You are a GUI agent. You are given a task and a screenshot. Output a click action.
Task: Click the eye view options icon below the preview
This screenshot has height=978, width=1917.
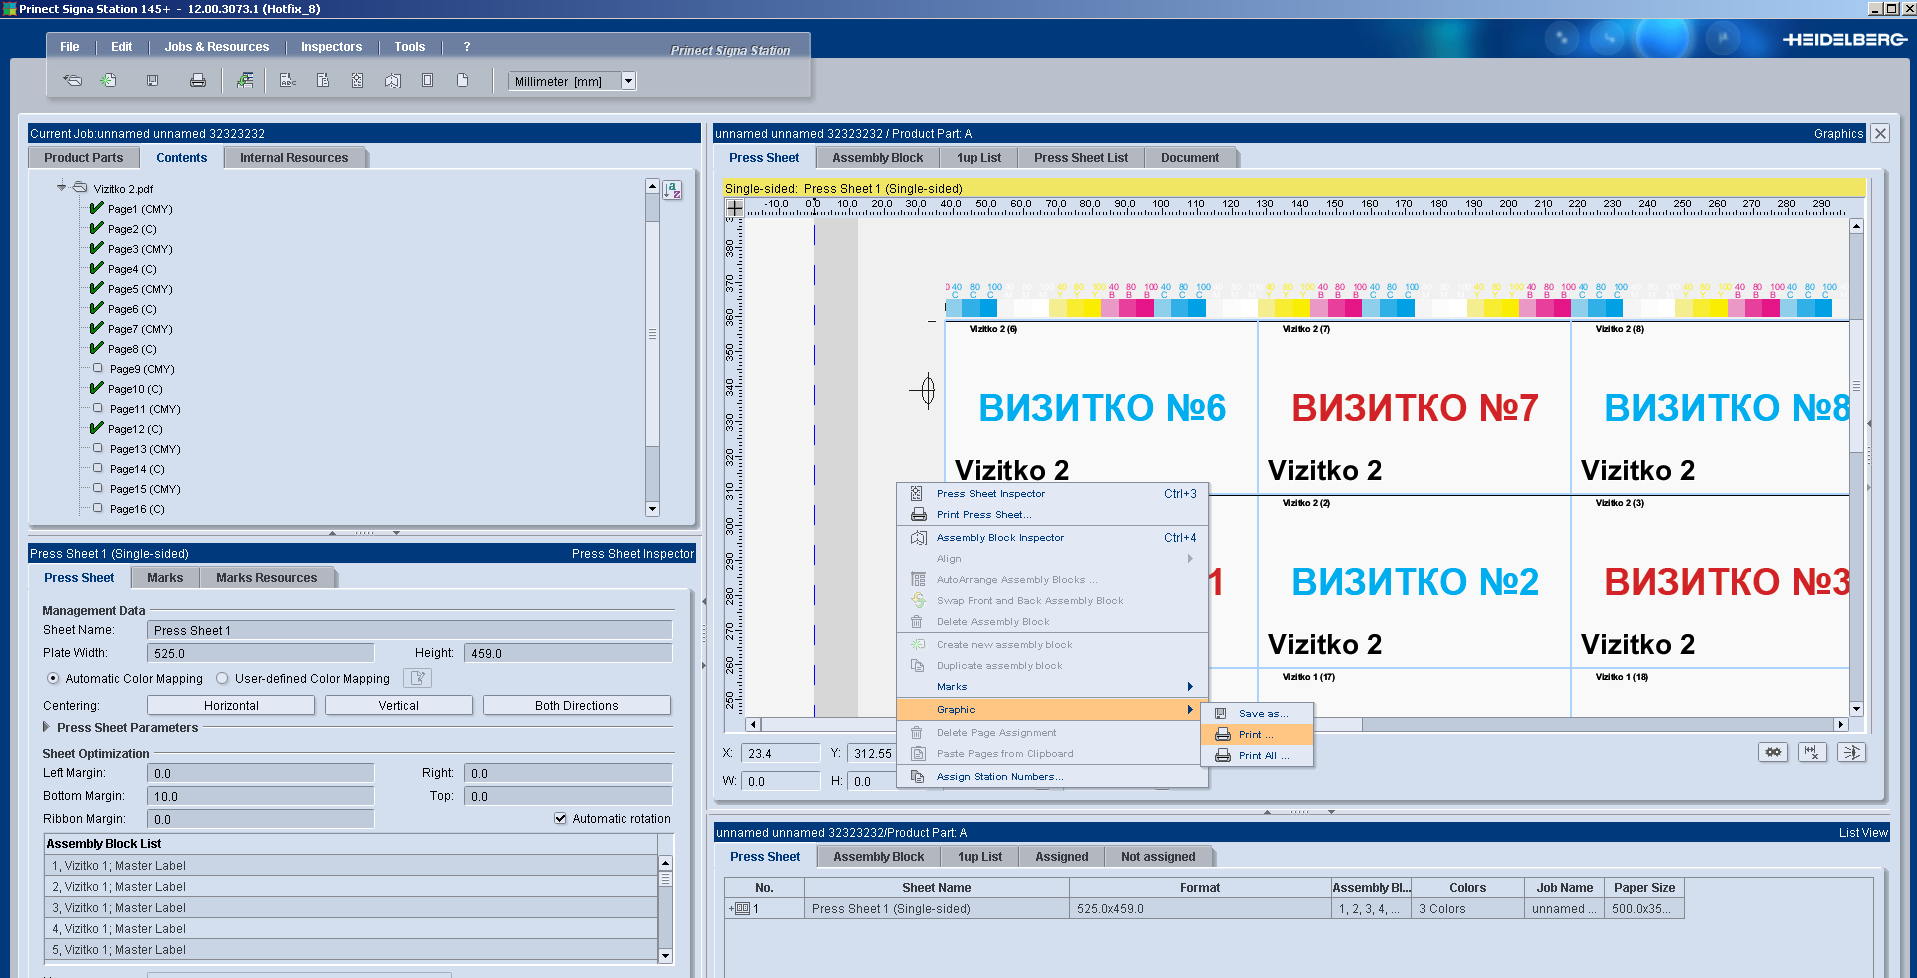coord(1851,752)
